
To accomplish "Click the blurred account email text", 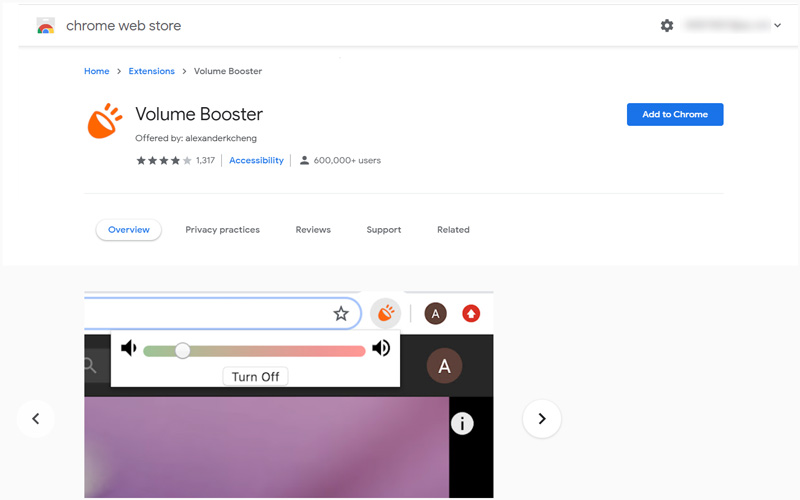I will pyautogui.click(x=727, y=25).
